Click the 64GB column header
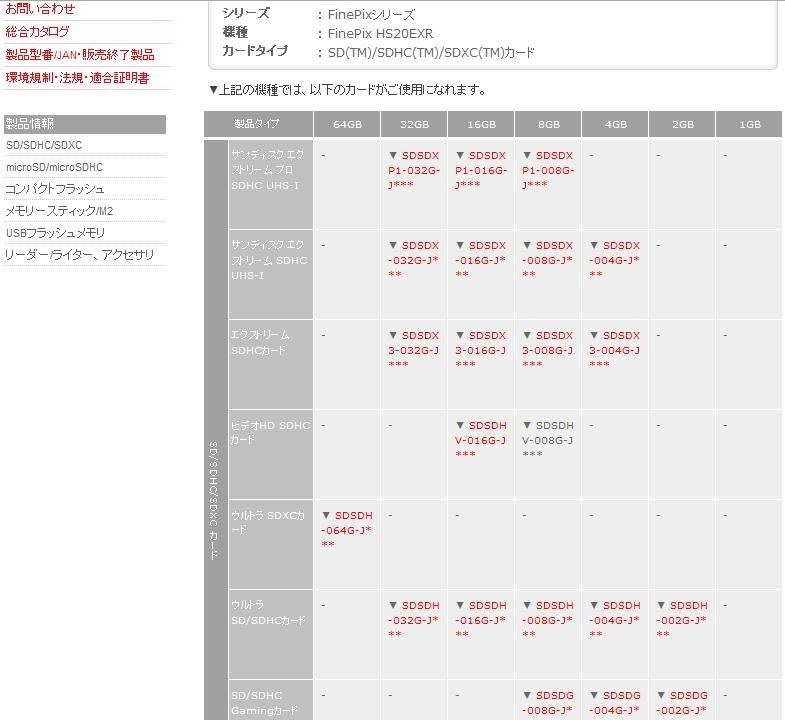The height and width of the screenshot is (720, 785). pyautogui.click(x=347, y=124)
